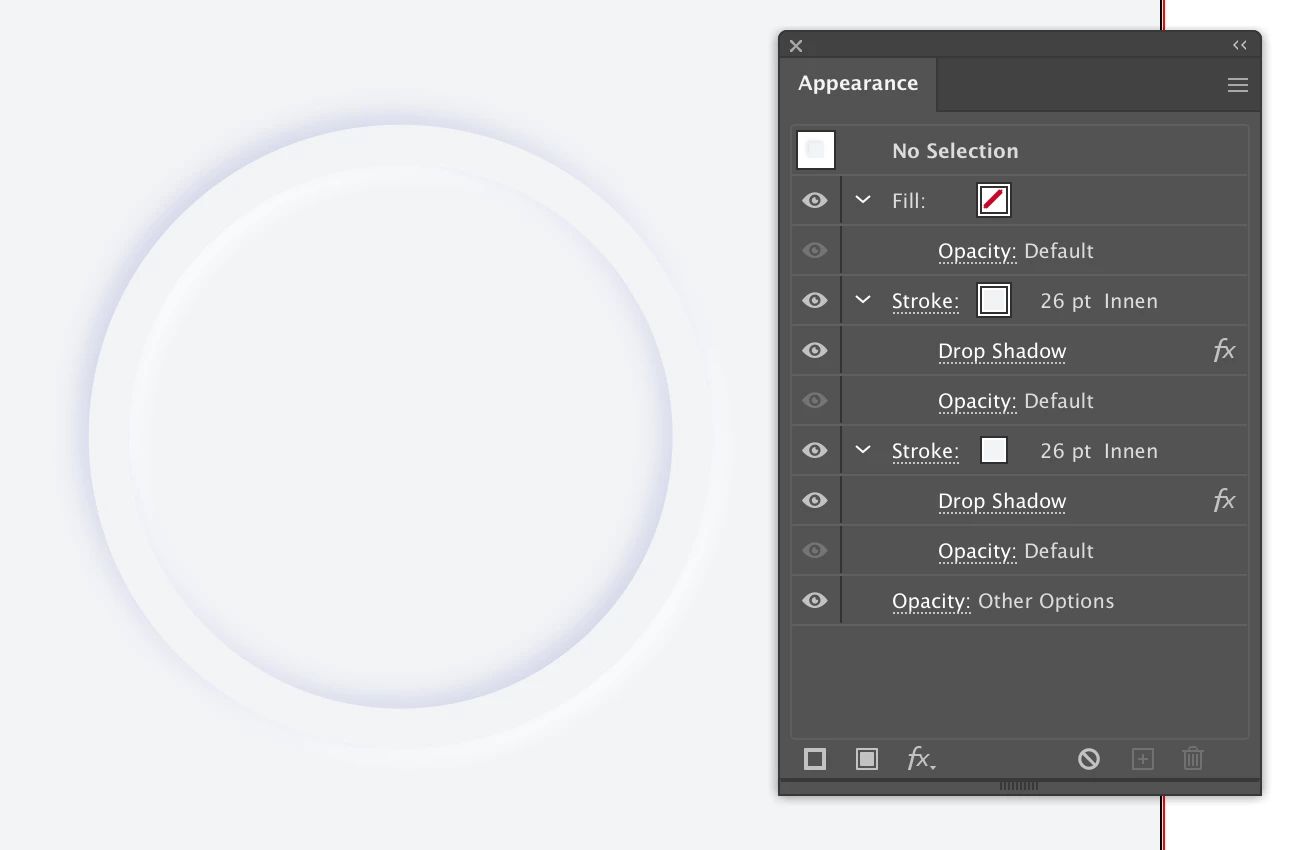
Task: Click the Fill: label text
Action: tap(909, 201)
